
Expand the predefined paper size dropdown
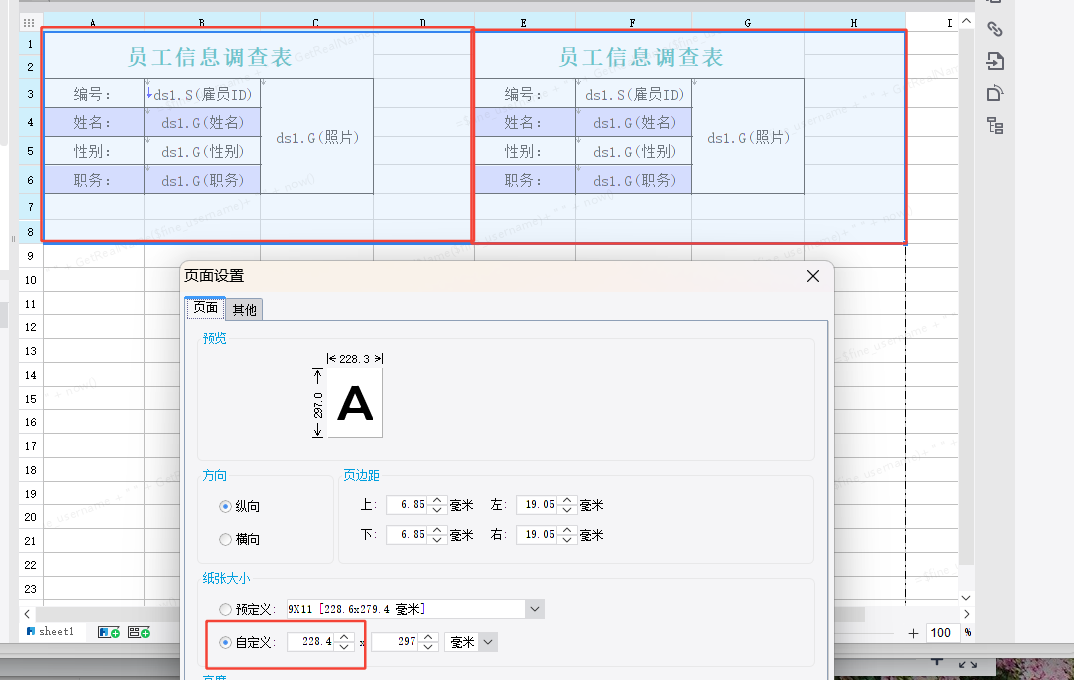tap(535, 609)
